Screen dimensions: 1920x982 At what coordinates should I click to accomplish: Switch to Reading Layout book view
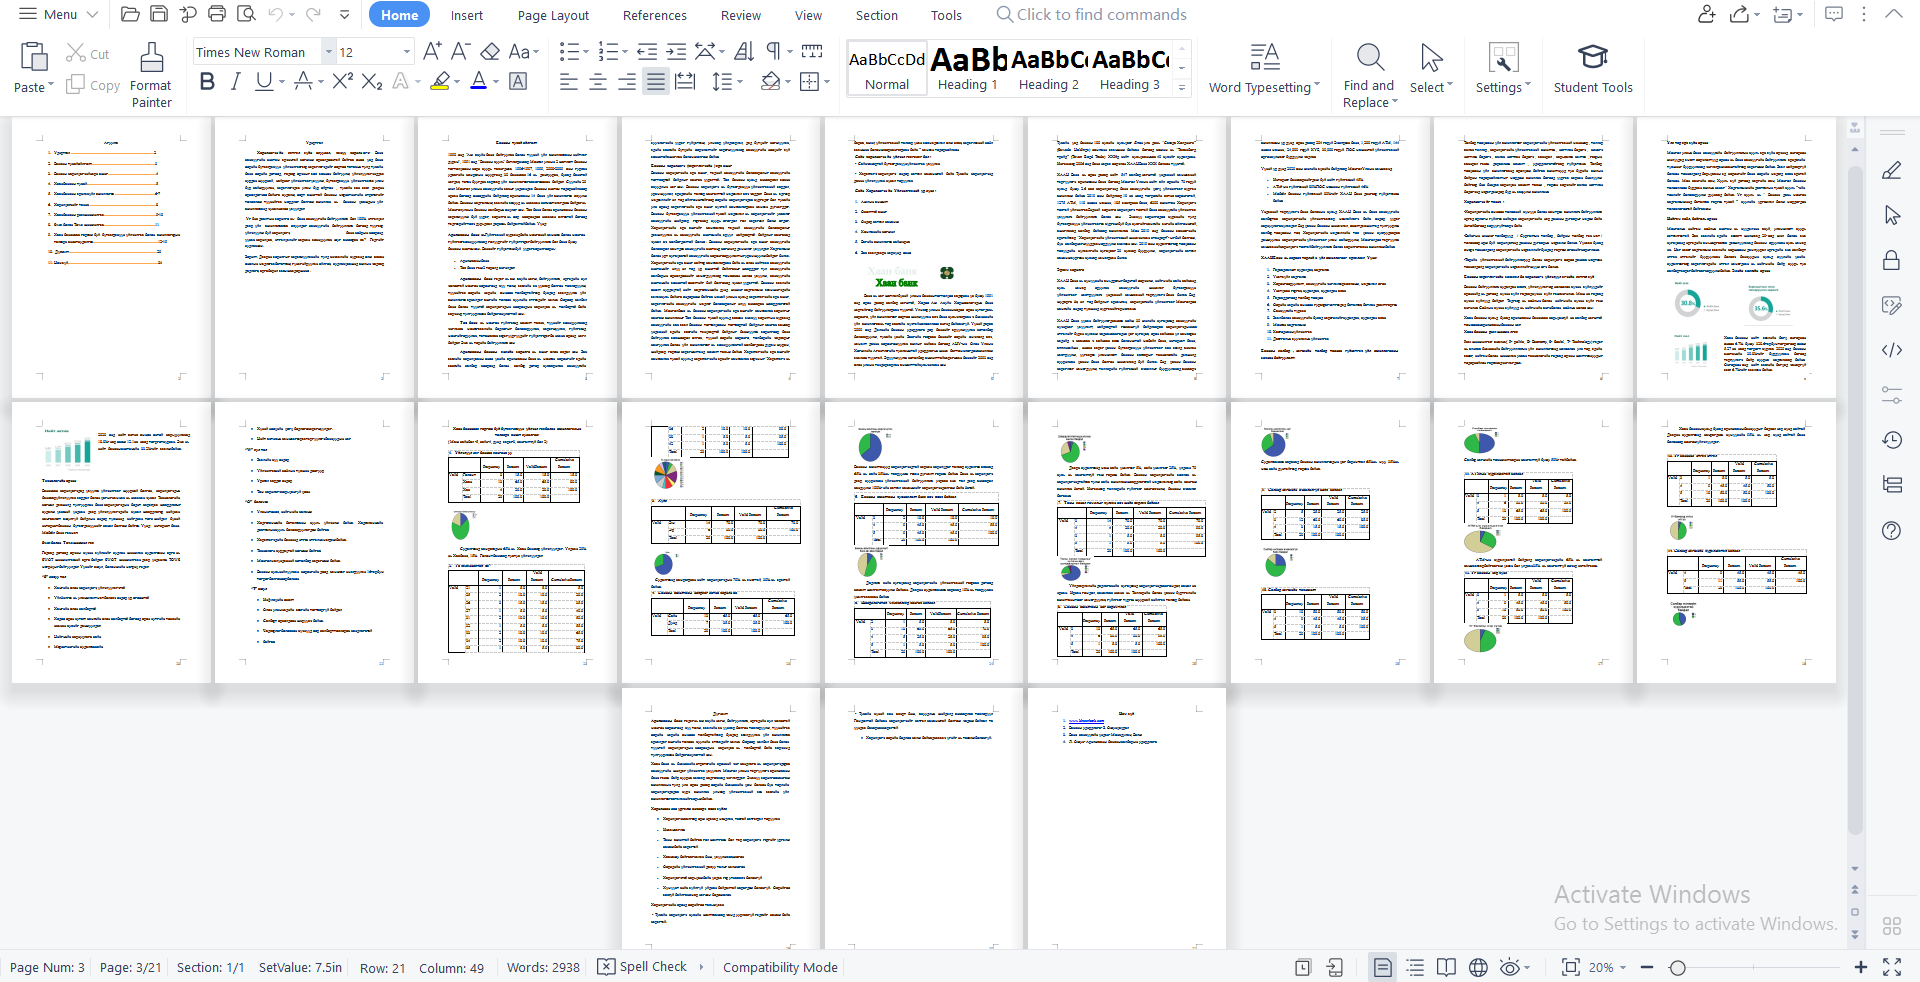click(1446, 967)
